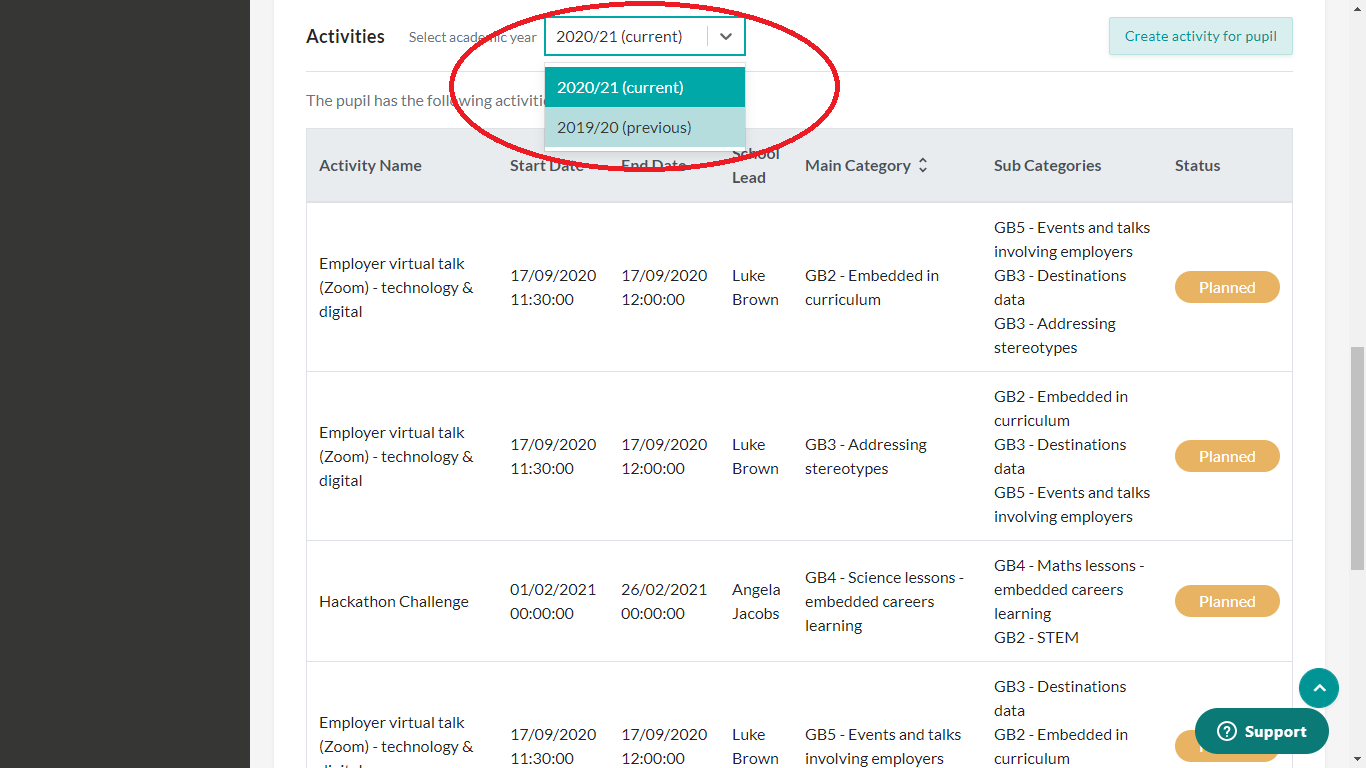This screenshot has height=768, width=1366.
Task: Click Planned badge in GB2 Embedded row
Action: coord(1226,288)
